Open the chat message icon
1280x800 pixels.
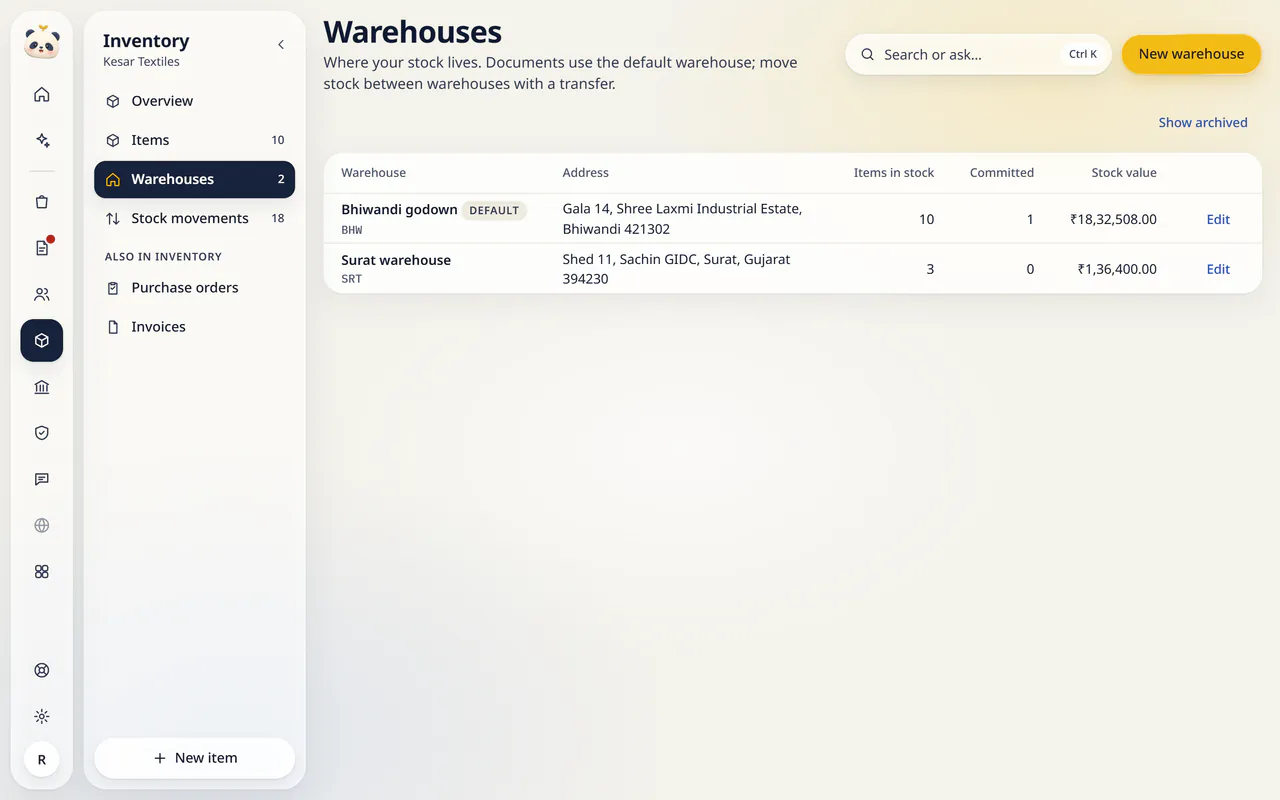42,479
